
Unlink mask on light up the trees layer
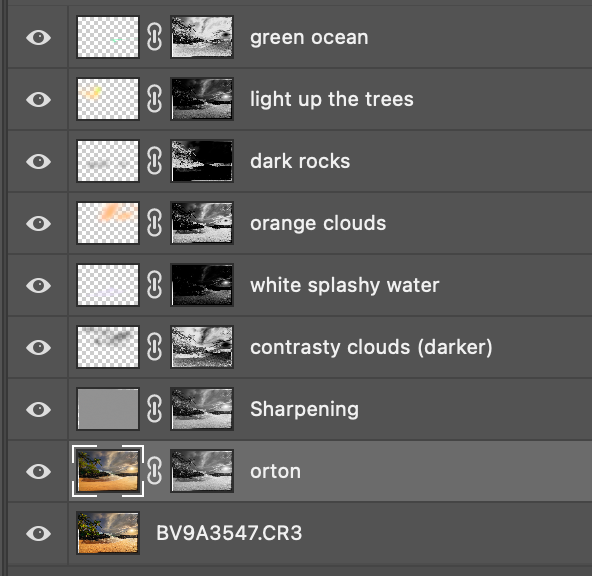click(x=154, y=99)
